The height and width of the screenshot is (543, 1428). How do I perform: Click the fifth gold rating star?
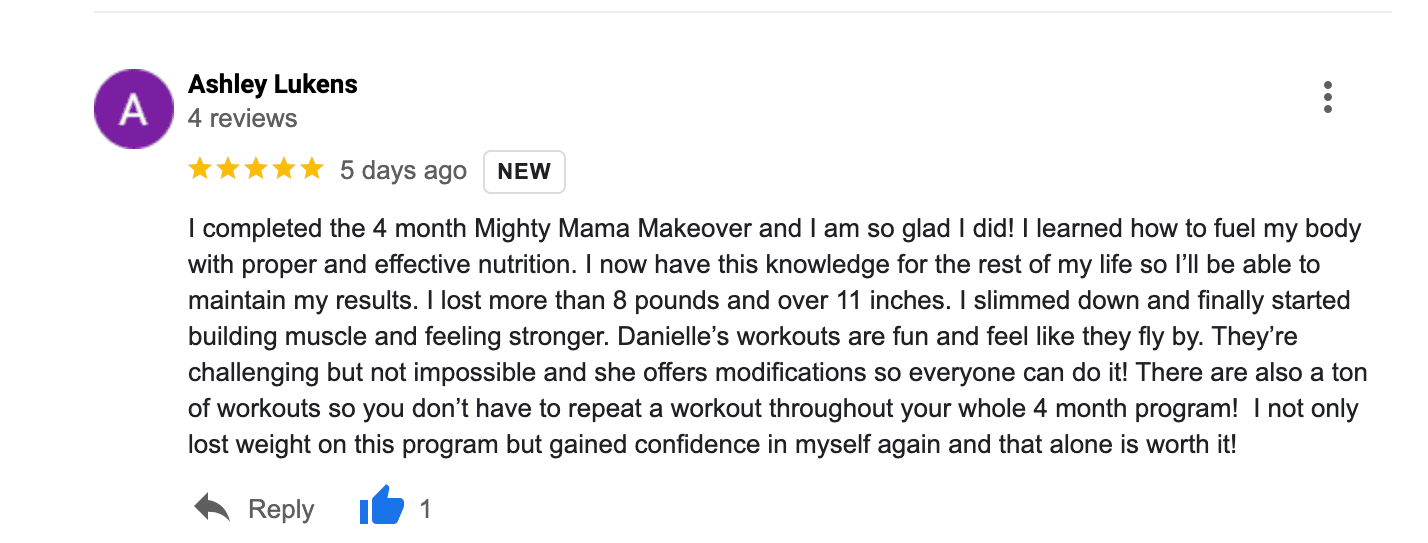tap(312, 169)
